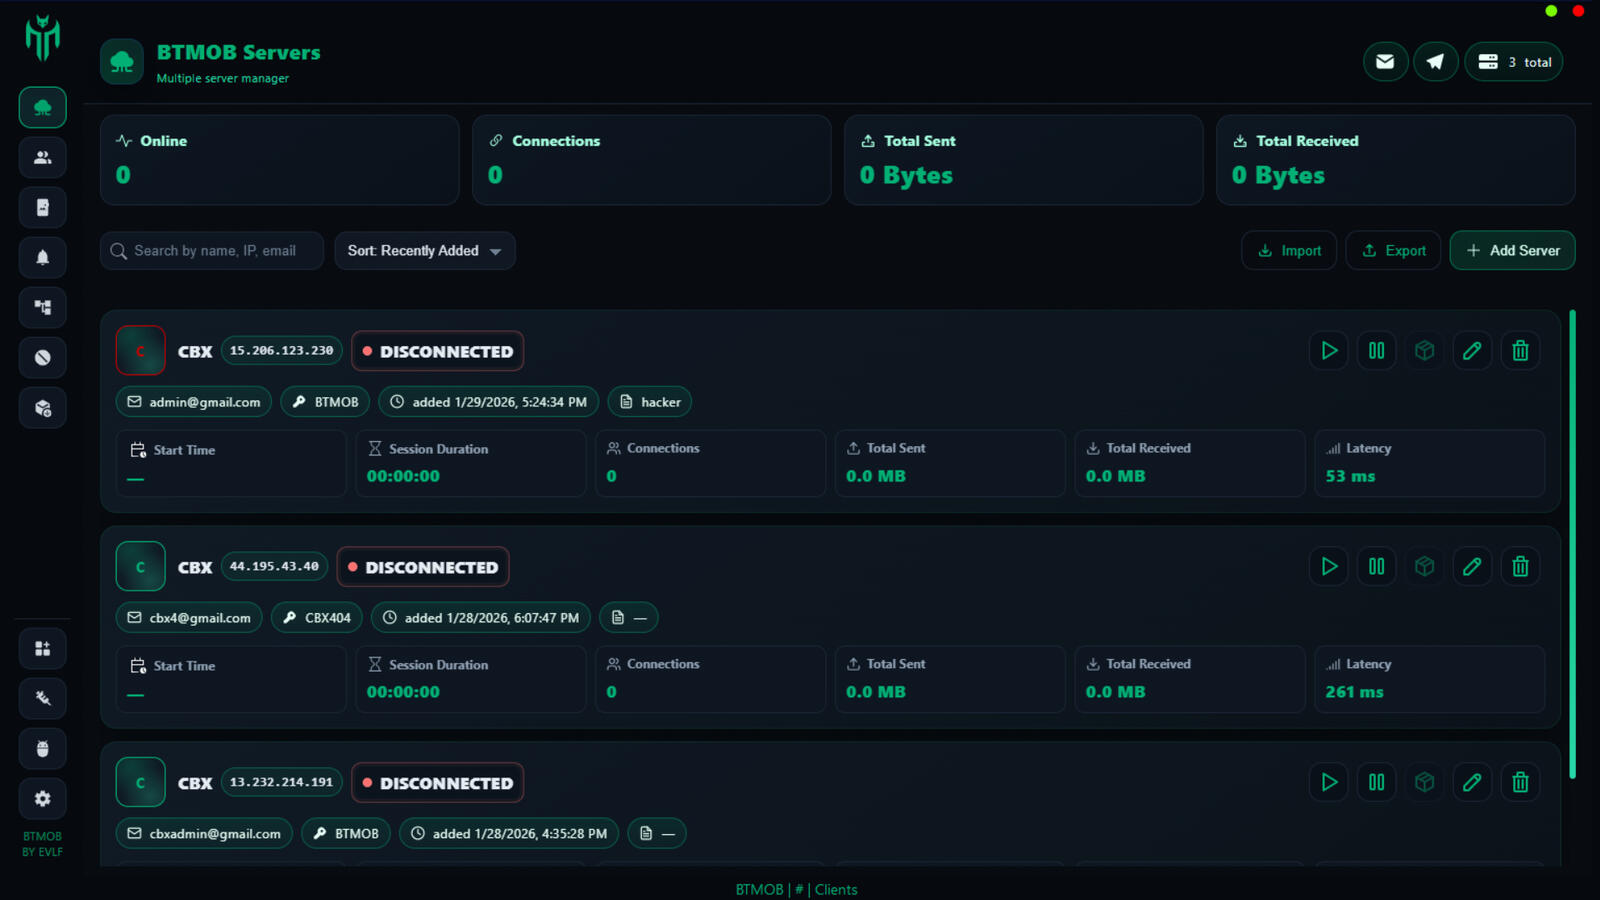
Task: Edit server 44.195.43.40 with pencil icon
Action: [x=1472, y=567]
